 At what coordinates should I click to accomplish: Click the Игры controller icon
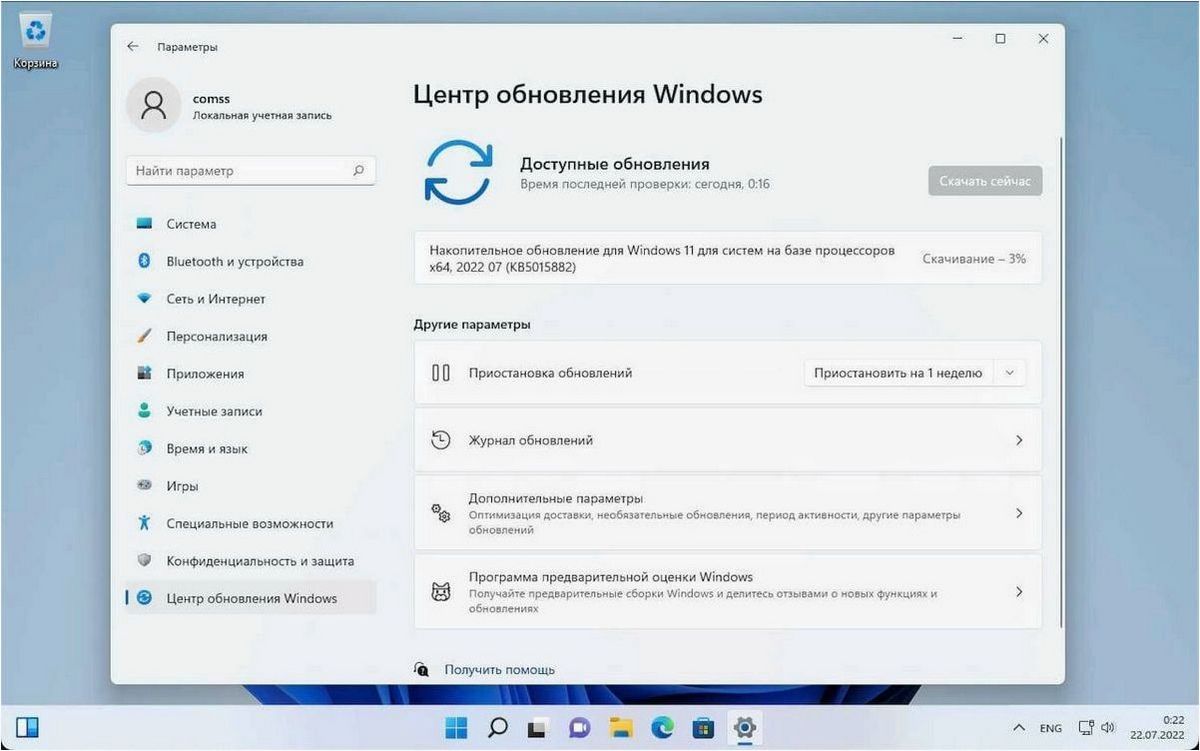[144, 486]
